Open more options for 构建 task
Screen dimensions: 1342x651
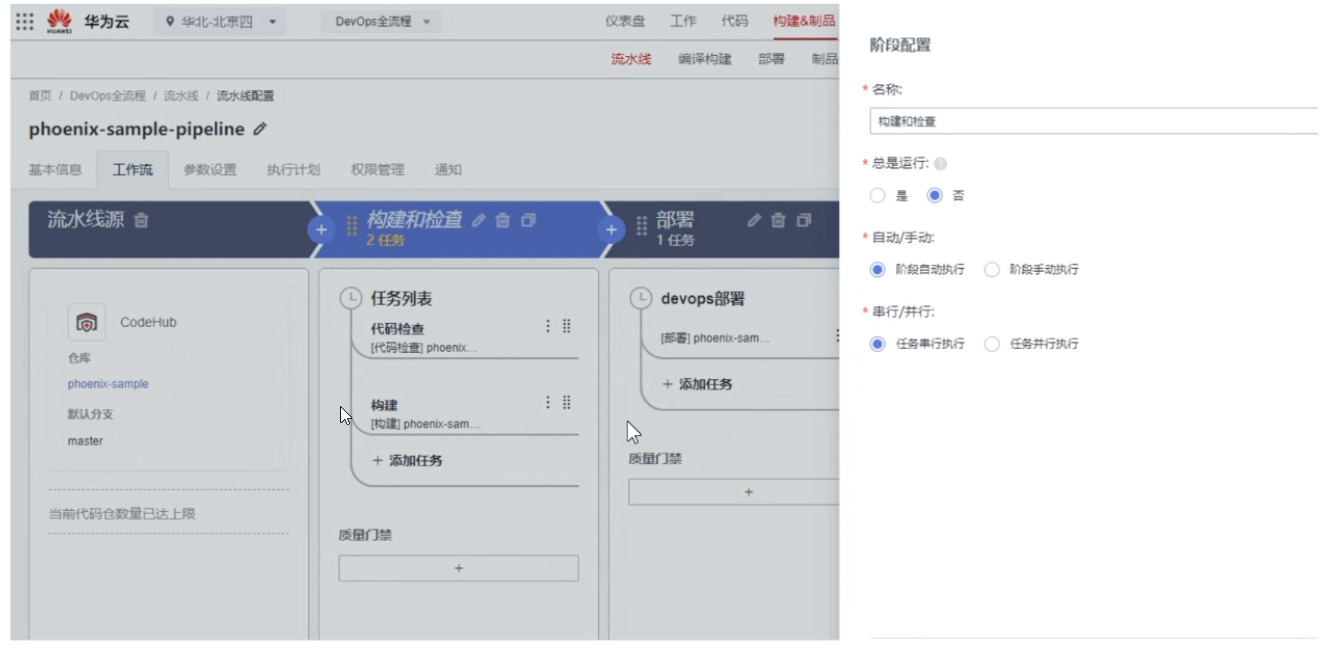[547, 403]
